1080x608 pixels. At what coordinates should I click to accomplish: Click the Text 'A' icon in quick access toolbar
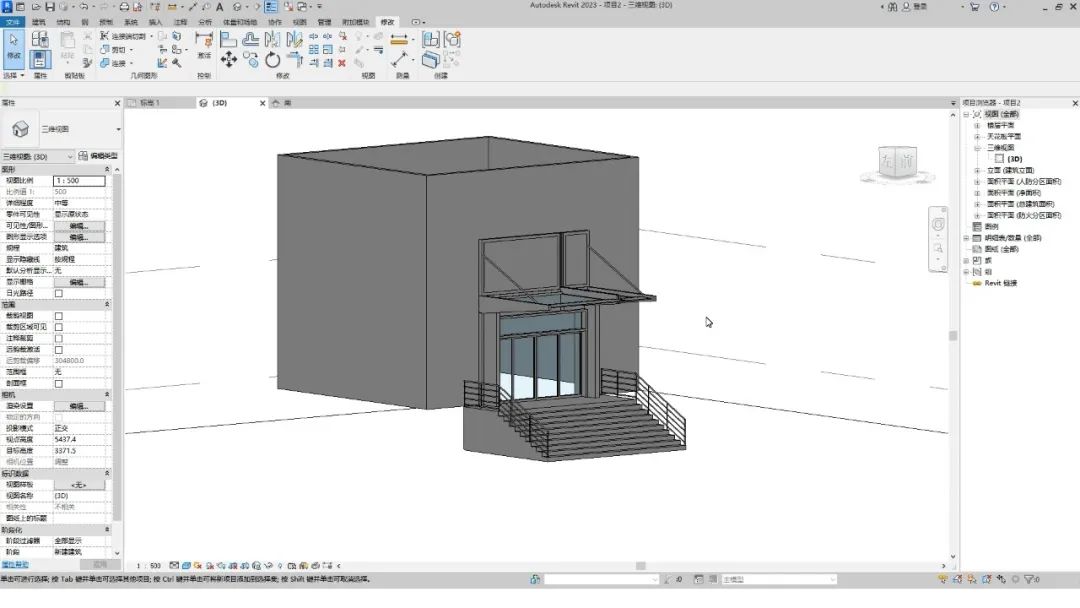(220, 6)
